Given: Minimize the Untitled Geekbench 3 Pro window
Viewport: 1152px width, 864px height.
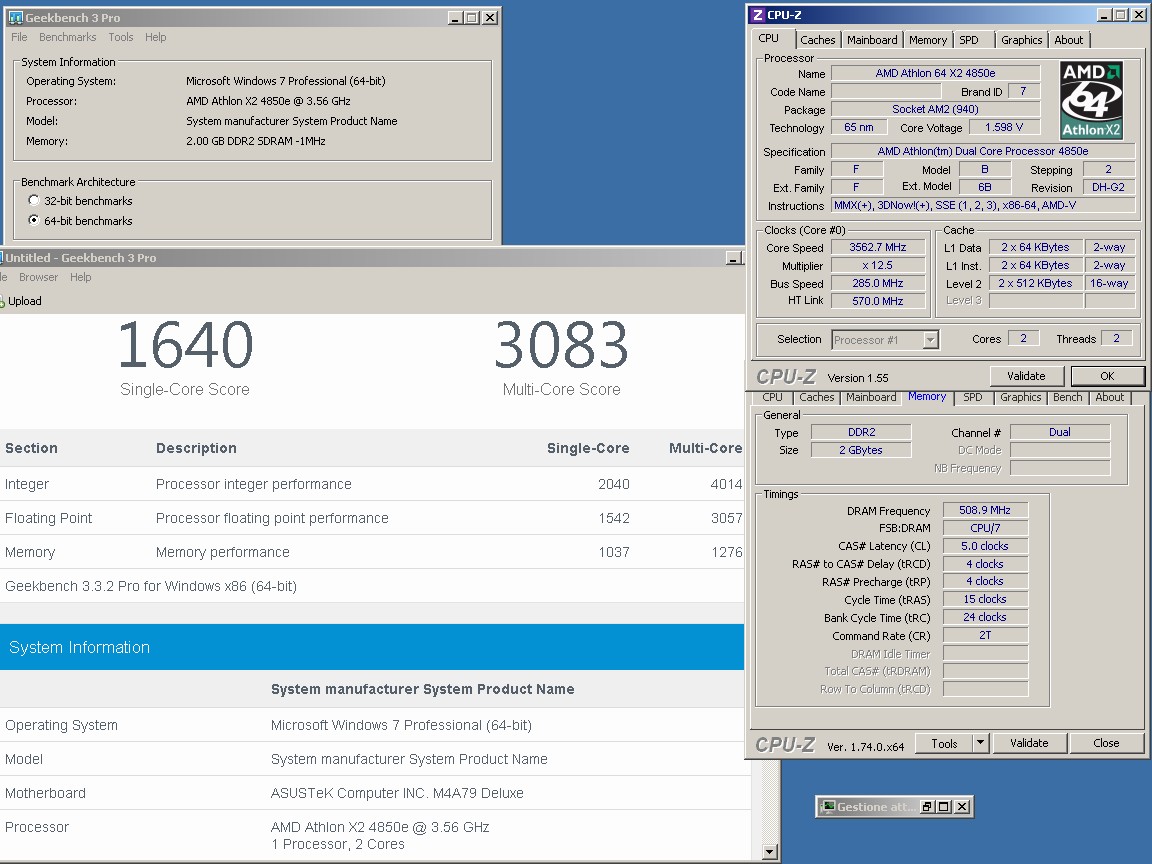Looking at the screenshot, I should point(733,258).
